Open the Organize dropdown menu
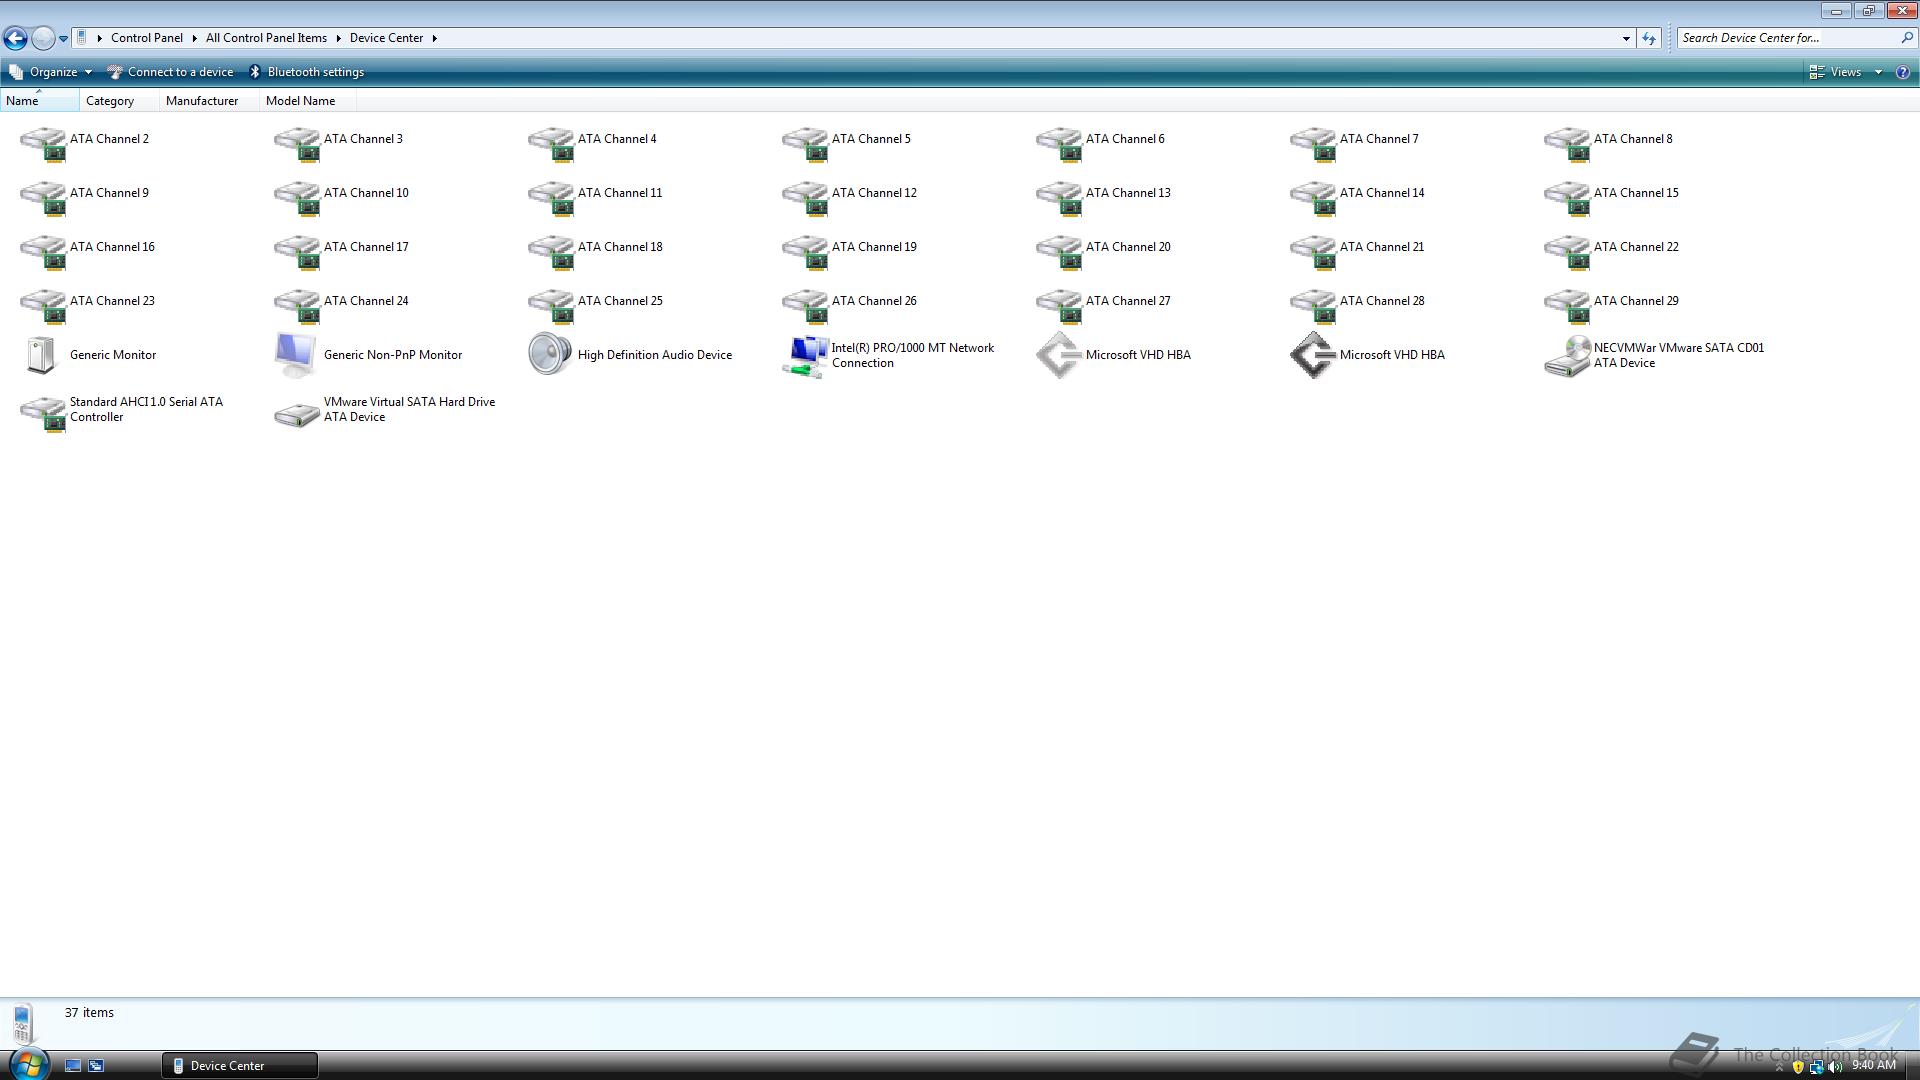The image size is (1920, 1080). pos(50,72)
